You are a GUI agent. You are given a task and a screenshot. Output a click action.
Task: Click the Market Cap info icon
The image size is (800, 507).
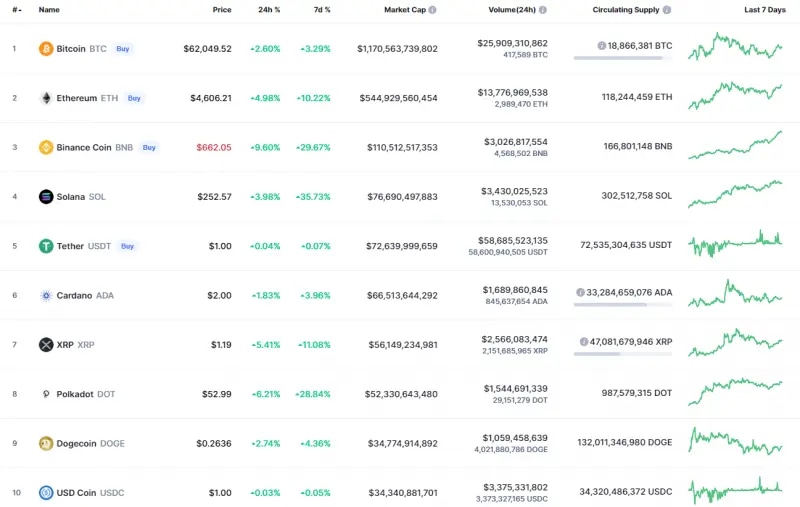click(x=433, y=10)
